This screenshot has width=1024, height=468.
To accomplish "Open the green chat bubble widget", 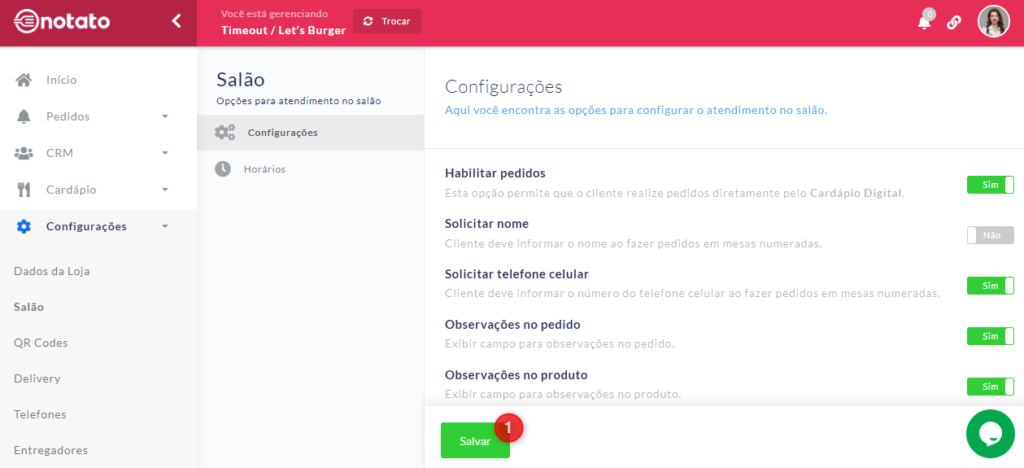I will (990, 433).
